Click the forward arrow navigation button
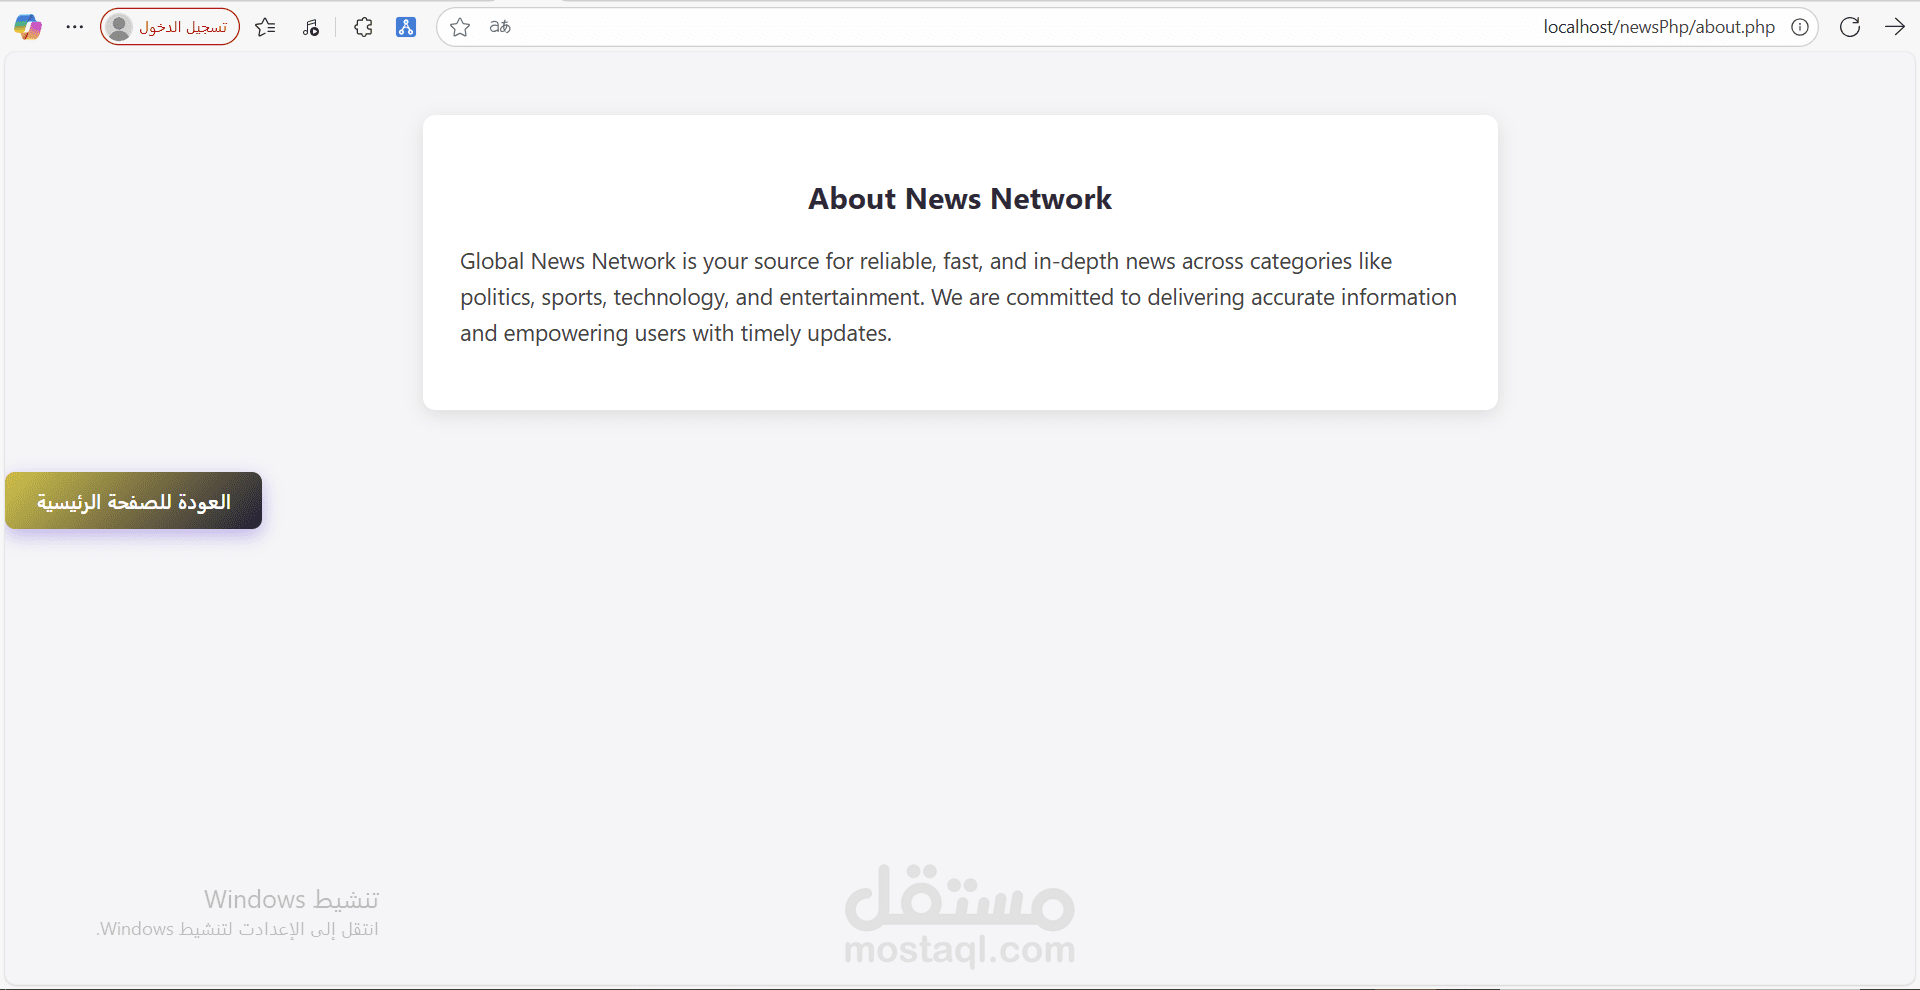 [1895, 27]
